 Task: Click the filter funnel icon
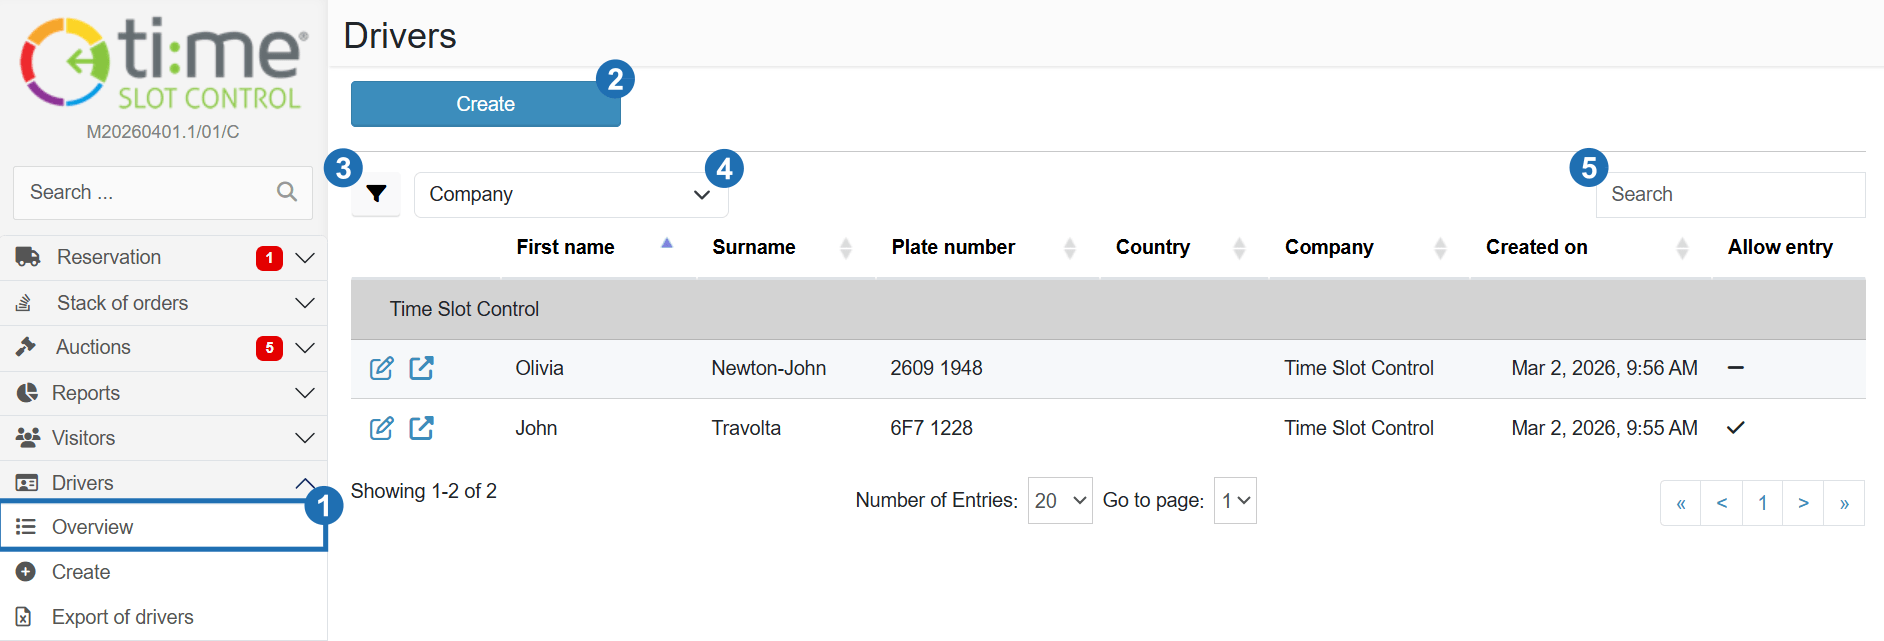coord(376,194)
